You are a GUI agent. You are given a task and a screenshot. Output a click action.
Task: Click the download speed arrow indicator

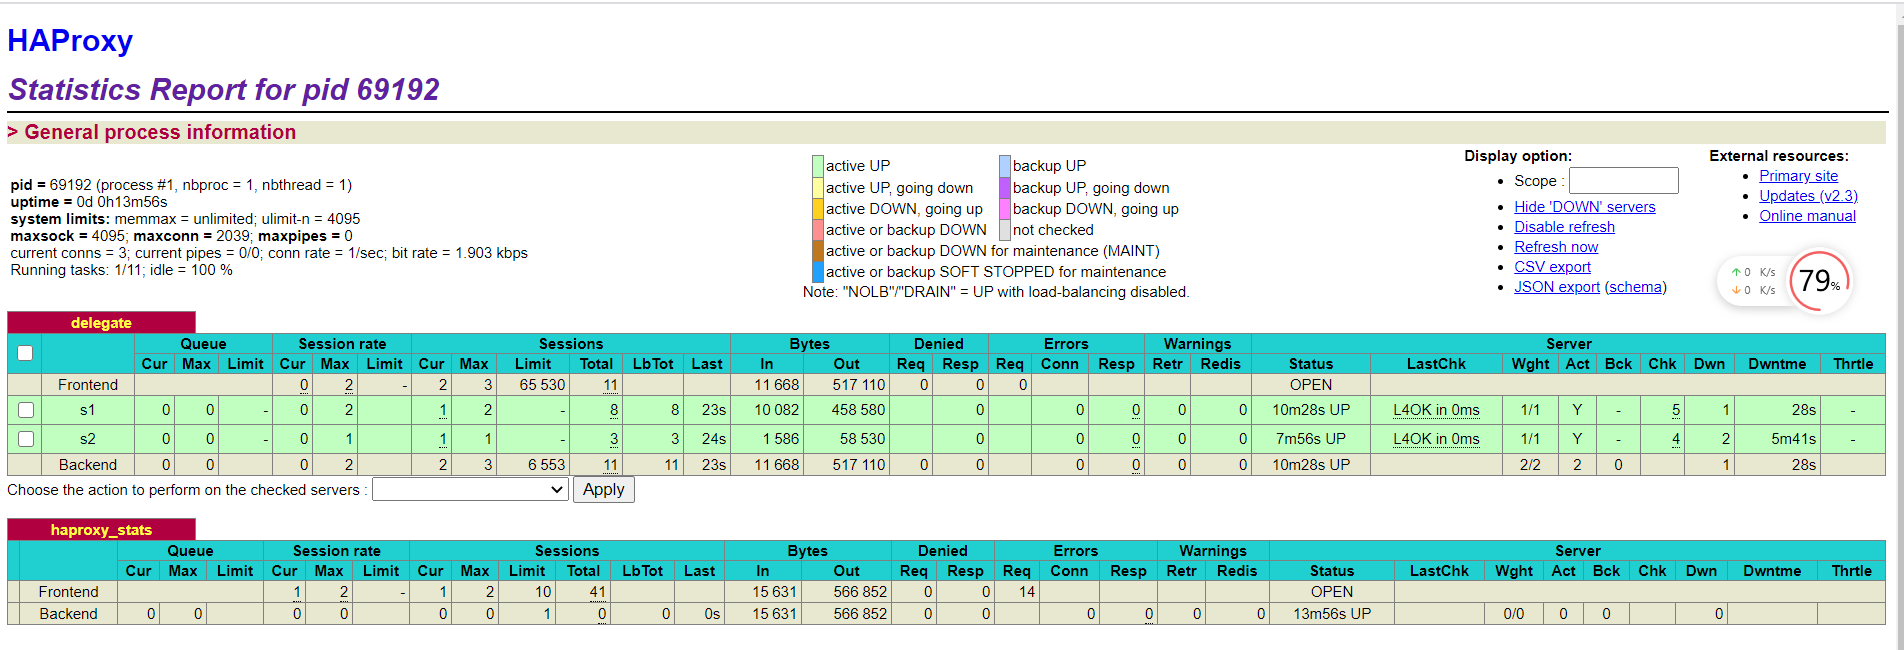(1736, 290)
